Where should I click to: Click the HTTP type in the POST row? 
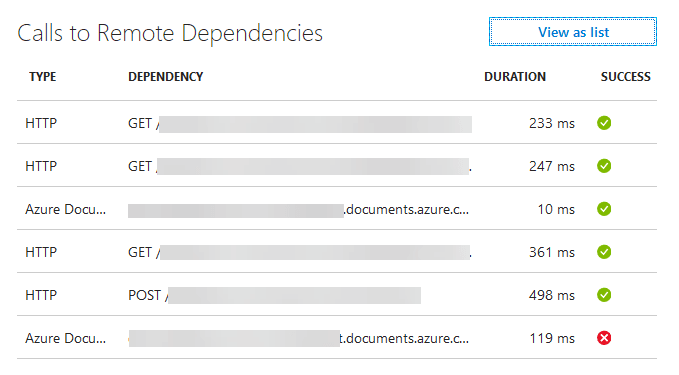click(x=41, y=295)
